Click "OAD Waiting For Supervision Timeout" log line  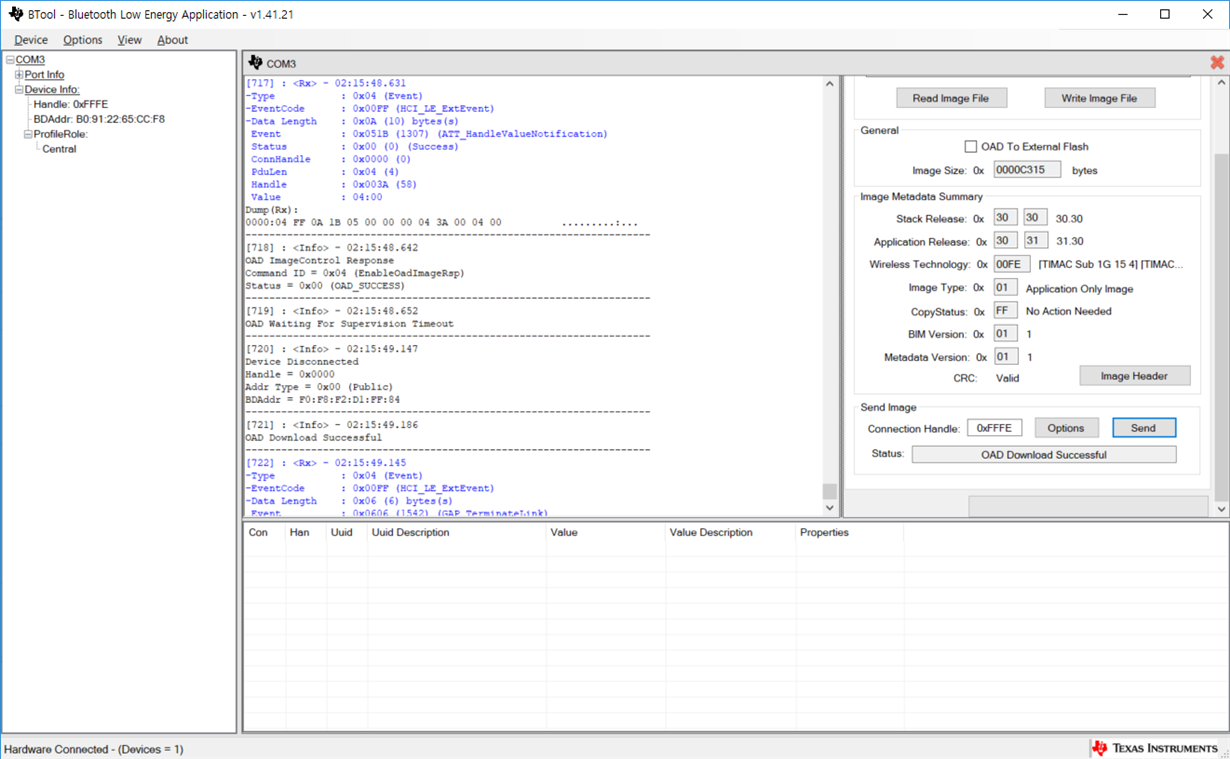[349, 324]
